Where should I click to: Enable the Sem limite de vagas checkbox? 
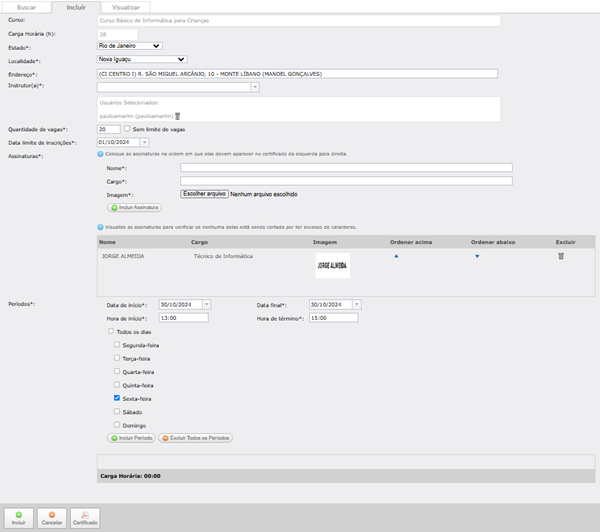click(x=127, y=129)
